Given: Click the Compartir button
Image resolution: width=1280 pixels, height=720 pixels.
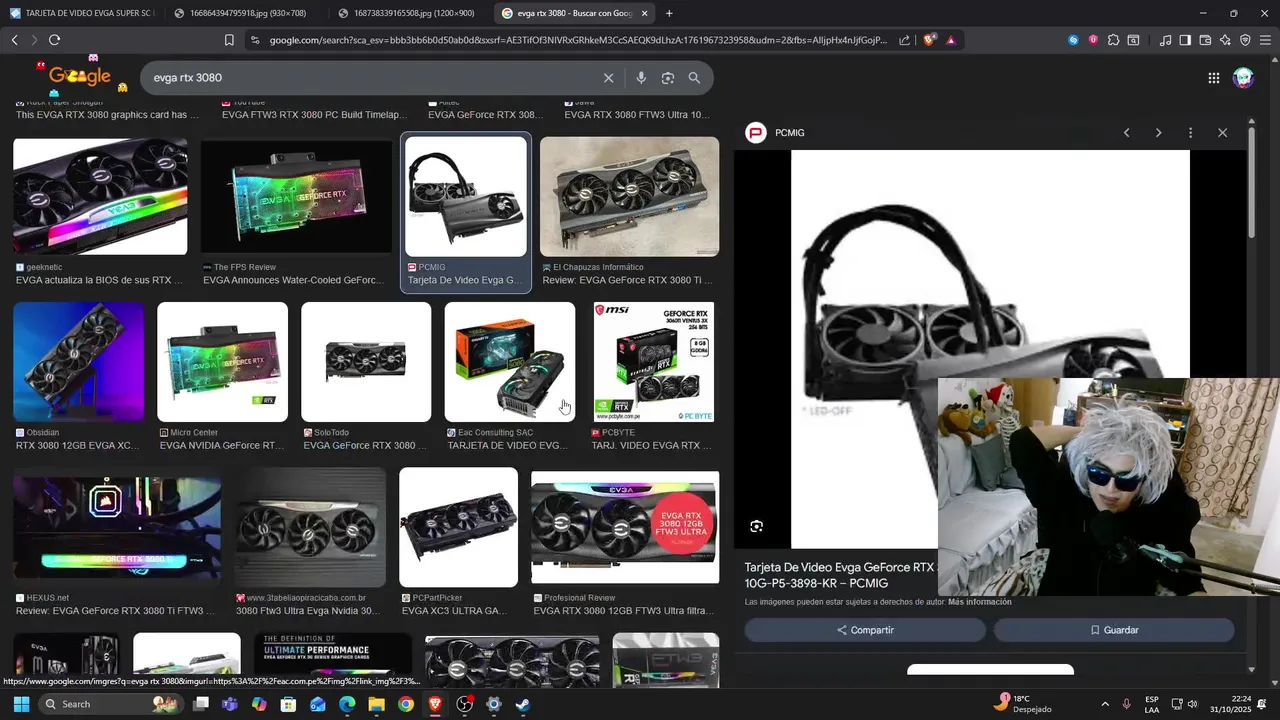Looking at the screenshot, I should coord(865,630).
